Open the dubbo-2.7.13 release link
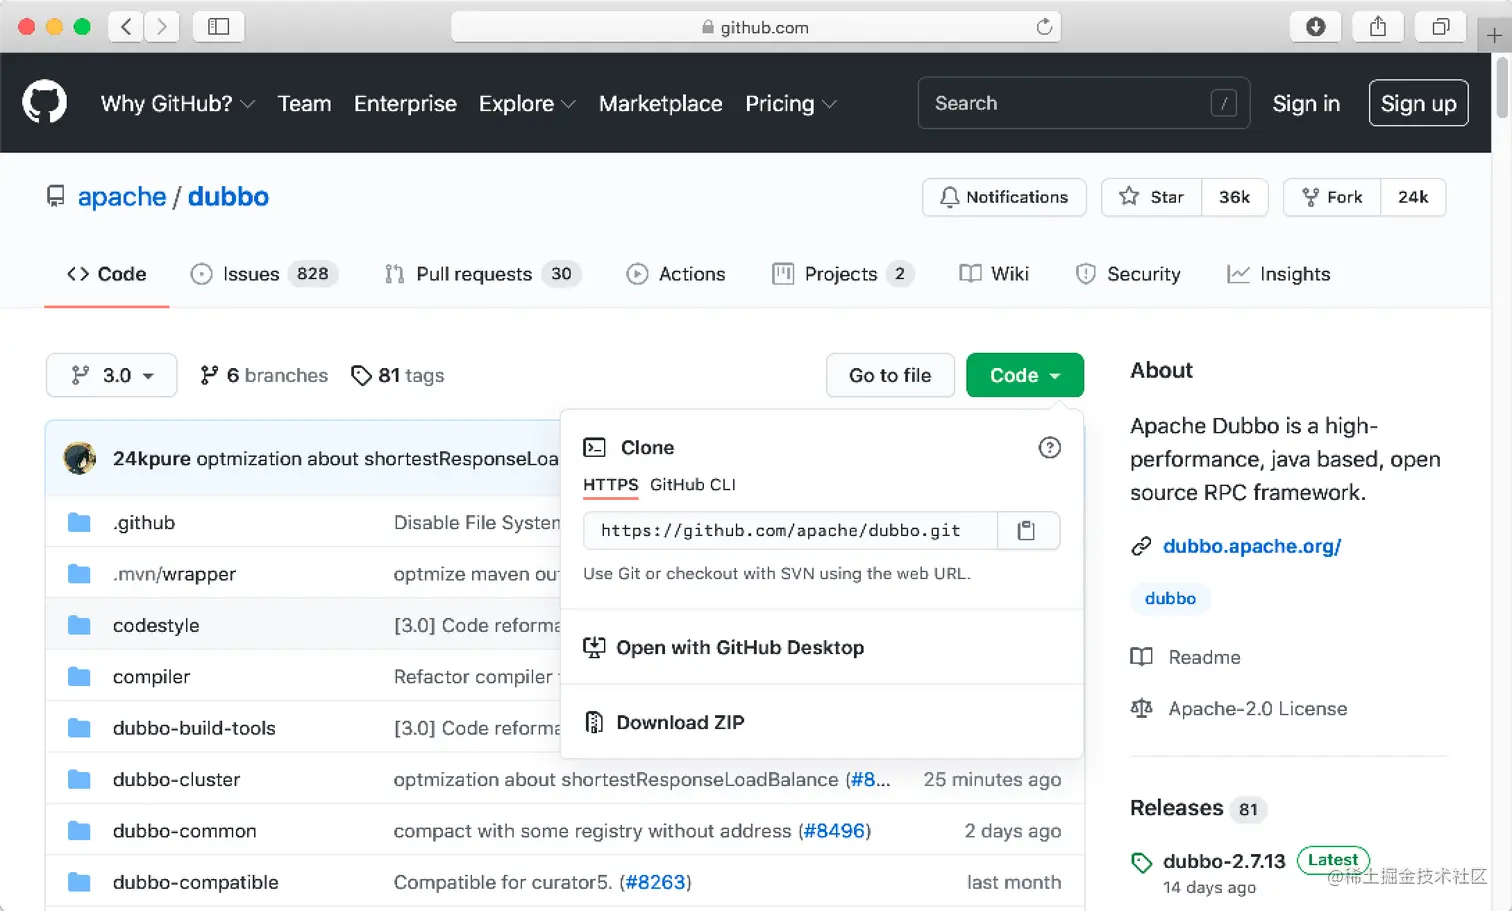 1224,861
